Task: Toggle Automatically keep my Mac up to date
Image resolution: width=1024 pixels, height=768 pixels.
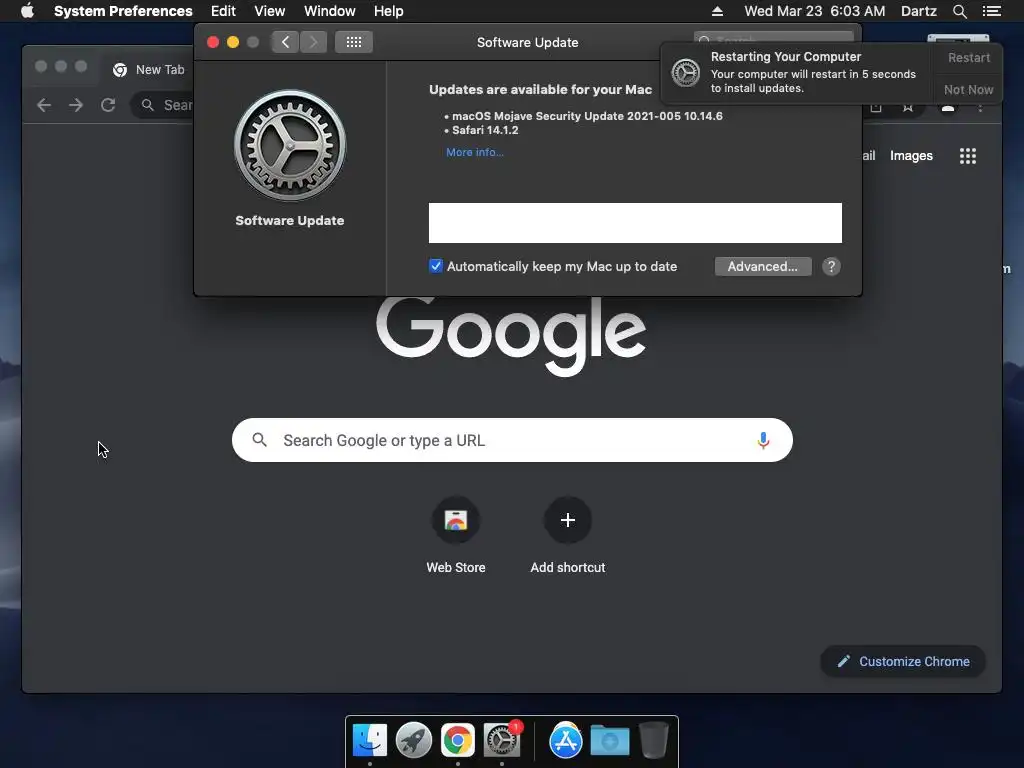Action: pos(436,266)
